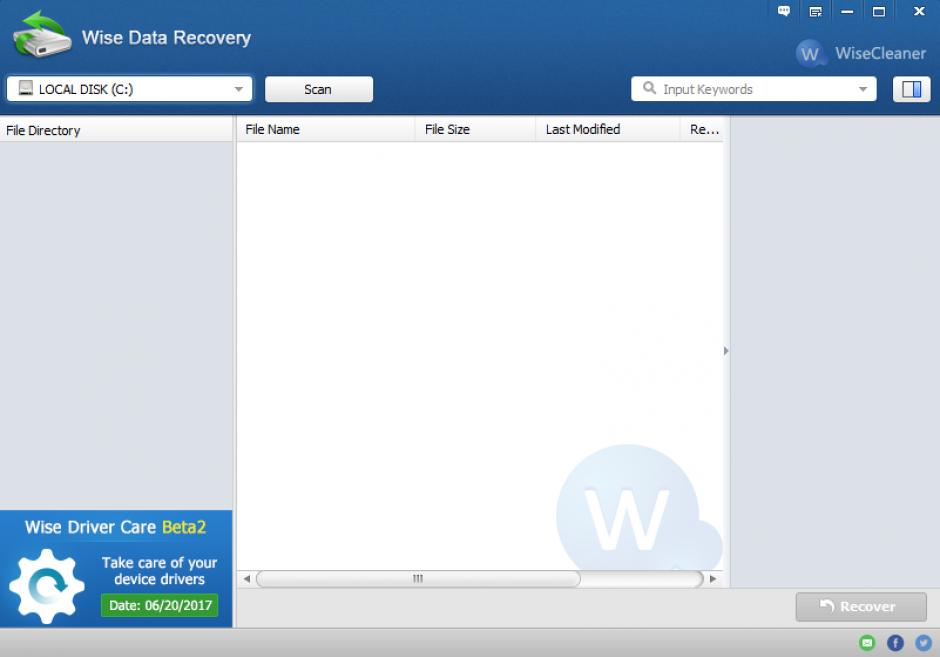Start scan with the Scan button
This screenshot has height=657, width=940.
[x=318, y=89]
